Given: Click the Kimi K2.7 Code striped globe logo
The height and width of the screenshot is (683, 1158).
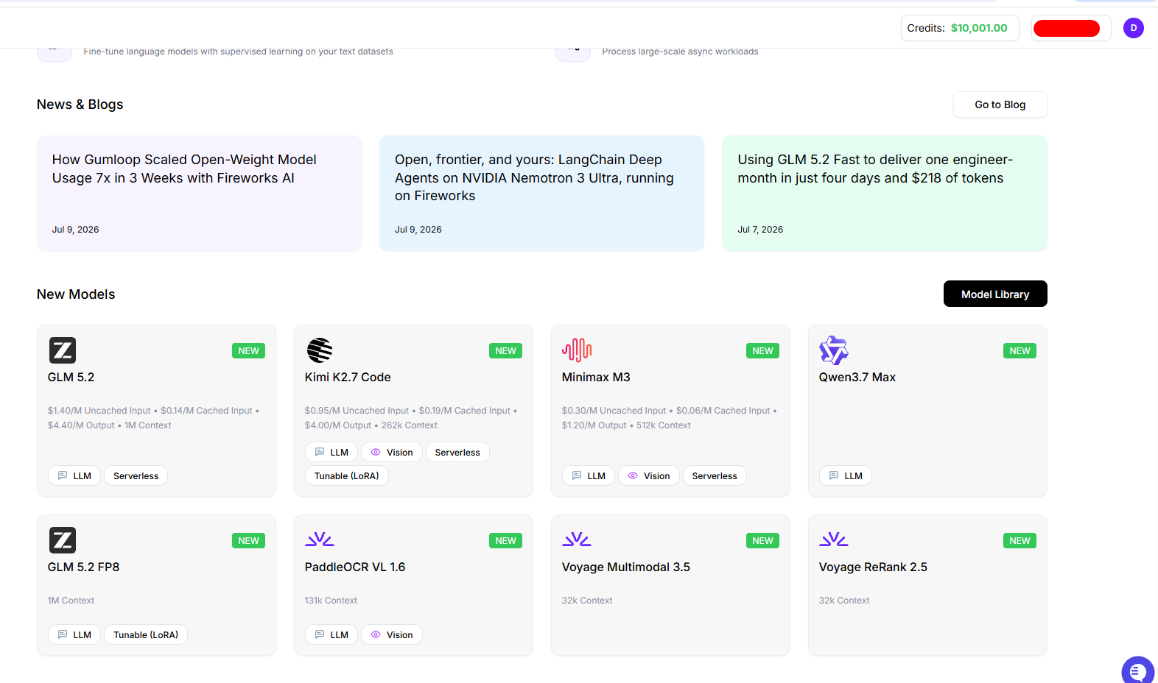Looking at the screenshot, I should (x=319, y=350).
